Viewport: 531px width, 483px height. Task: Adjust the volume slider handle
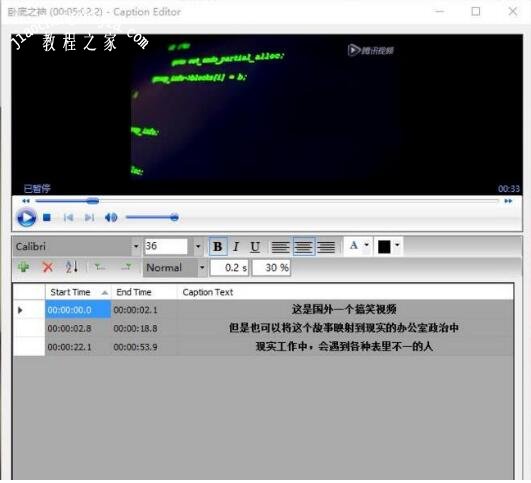[x=174, y=217]
